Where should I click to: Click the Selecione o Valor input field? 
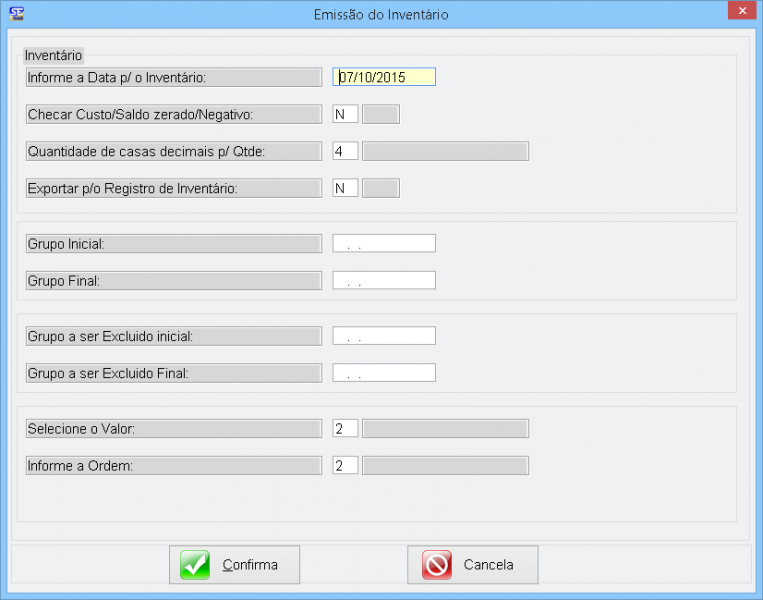click(x=345, y=429)
